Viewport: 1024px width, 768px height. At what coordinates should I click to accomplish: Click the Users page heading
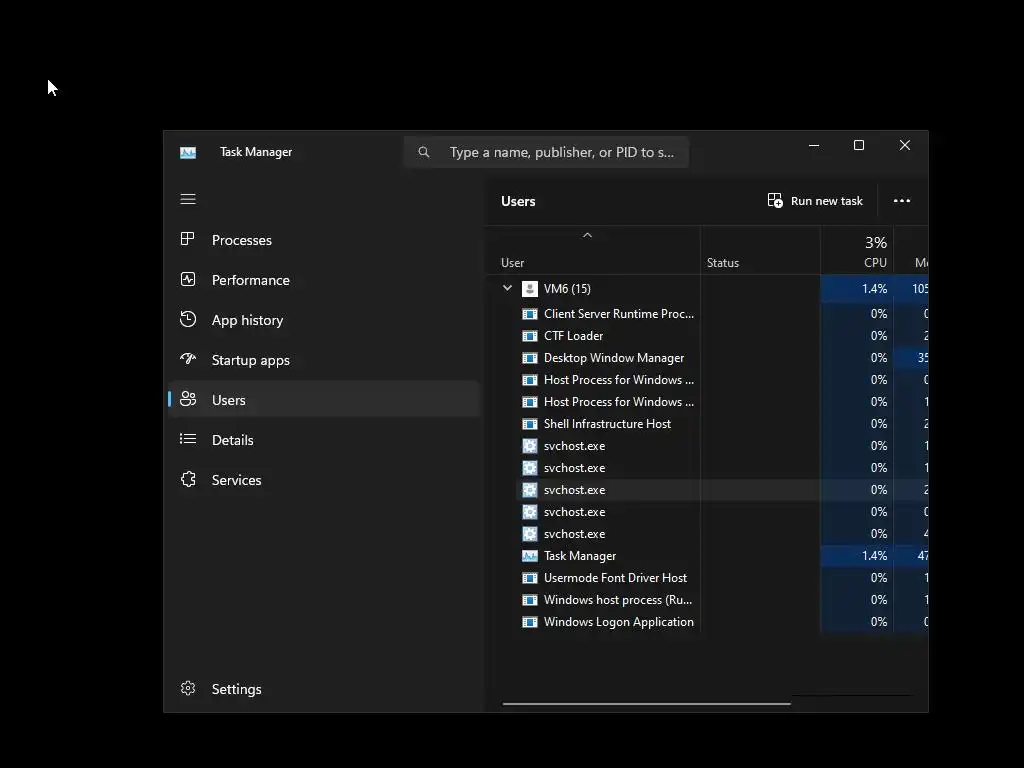[x=518, y=201]
